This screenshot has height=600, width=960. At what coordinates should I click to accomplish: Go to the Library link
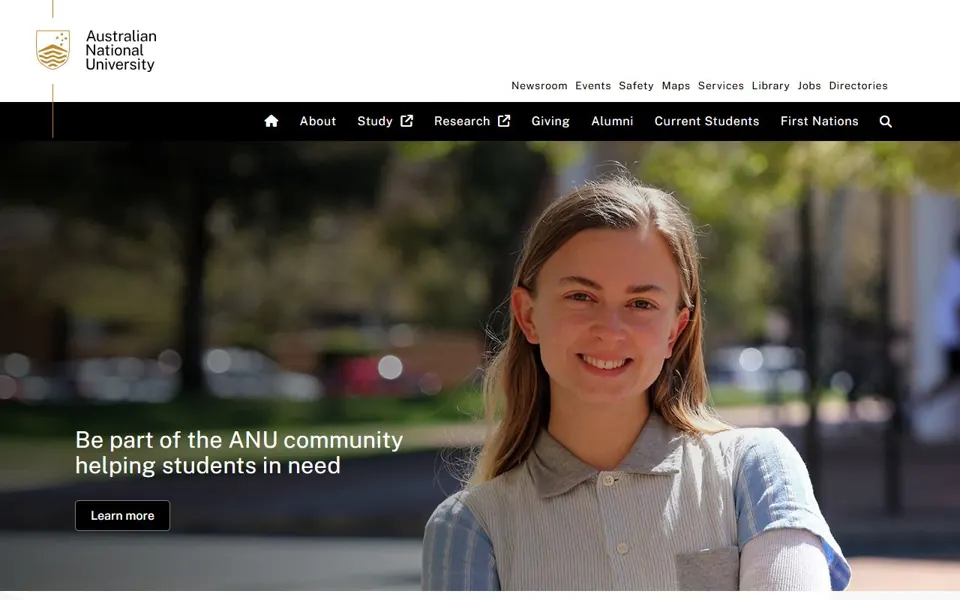[x=771, y=86]
